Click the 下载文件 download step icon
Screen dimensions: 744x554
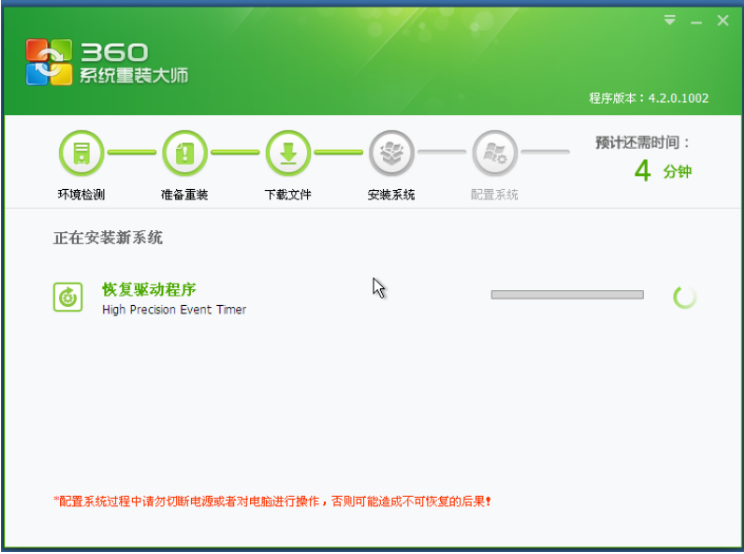(x=288, y=153)
